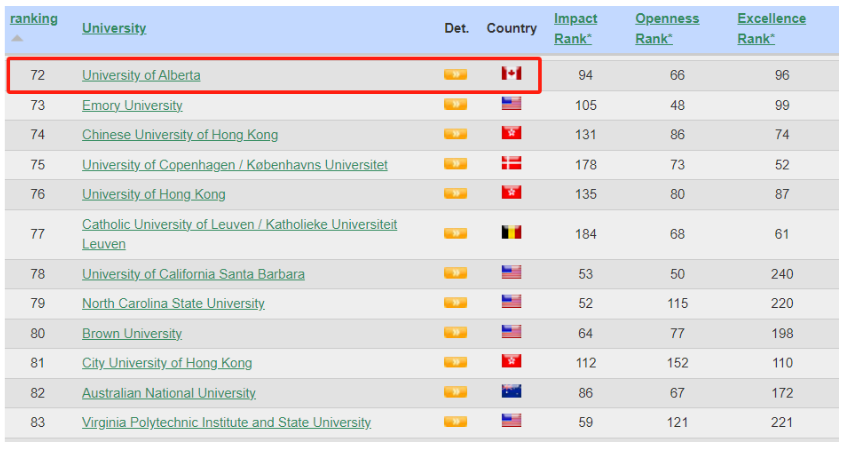
Task: Click US flag in Virginia Polytechnic row
Action: click(x=511, y=420)
